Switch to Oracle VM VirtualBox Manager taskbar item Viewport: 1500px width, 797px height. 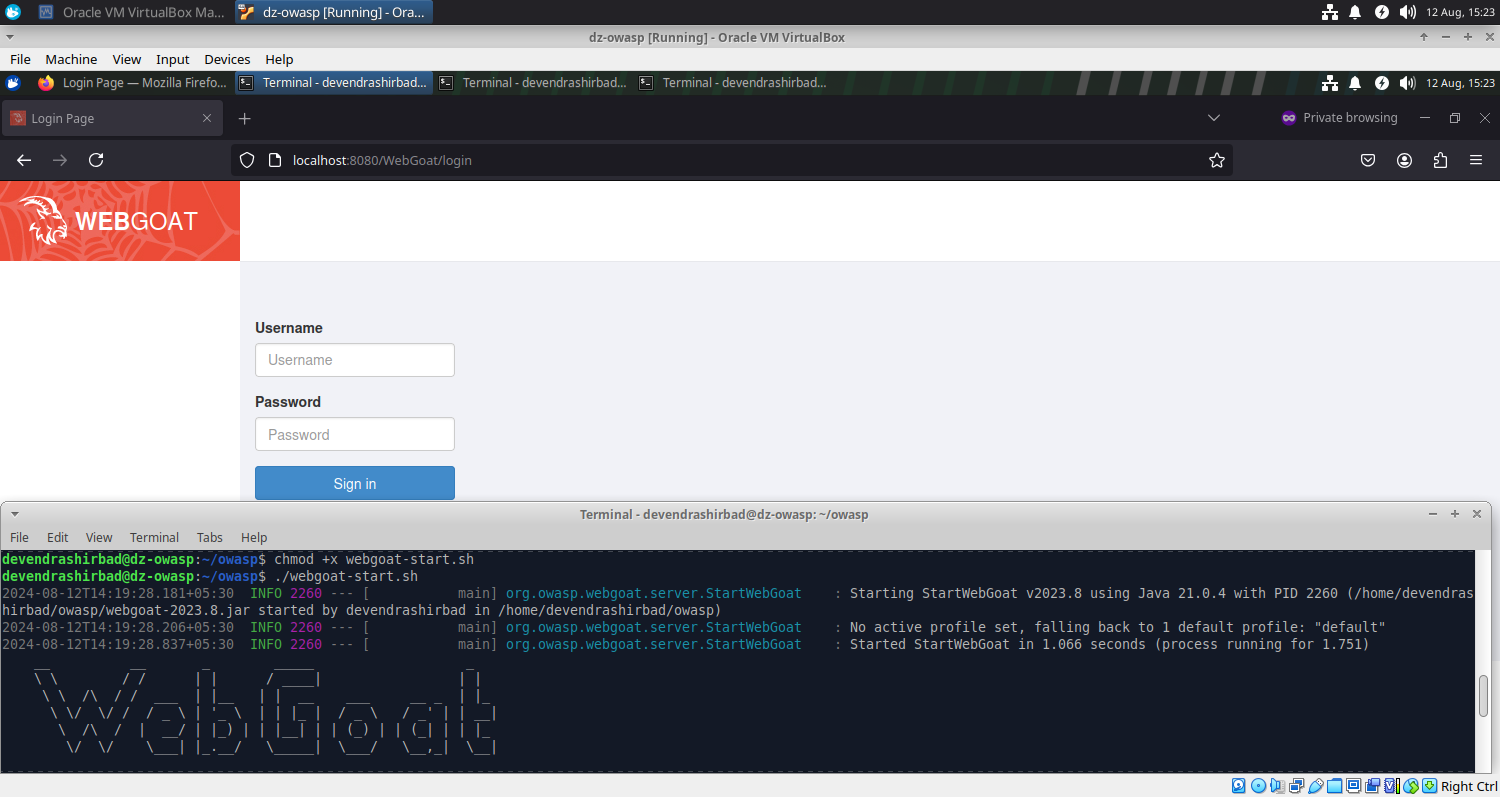pos(132,12)
